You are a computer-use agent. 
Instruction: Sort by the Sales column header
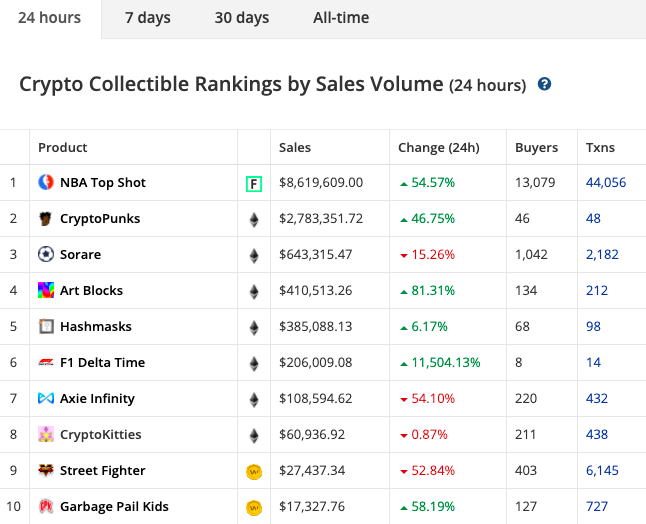point(295,147)
